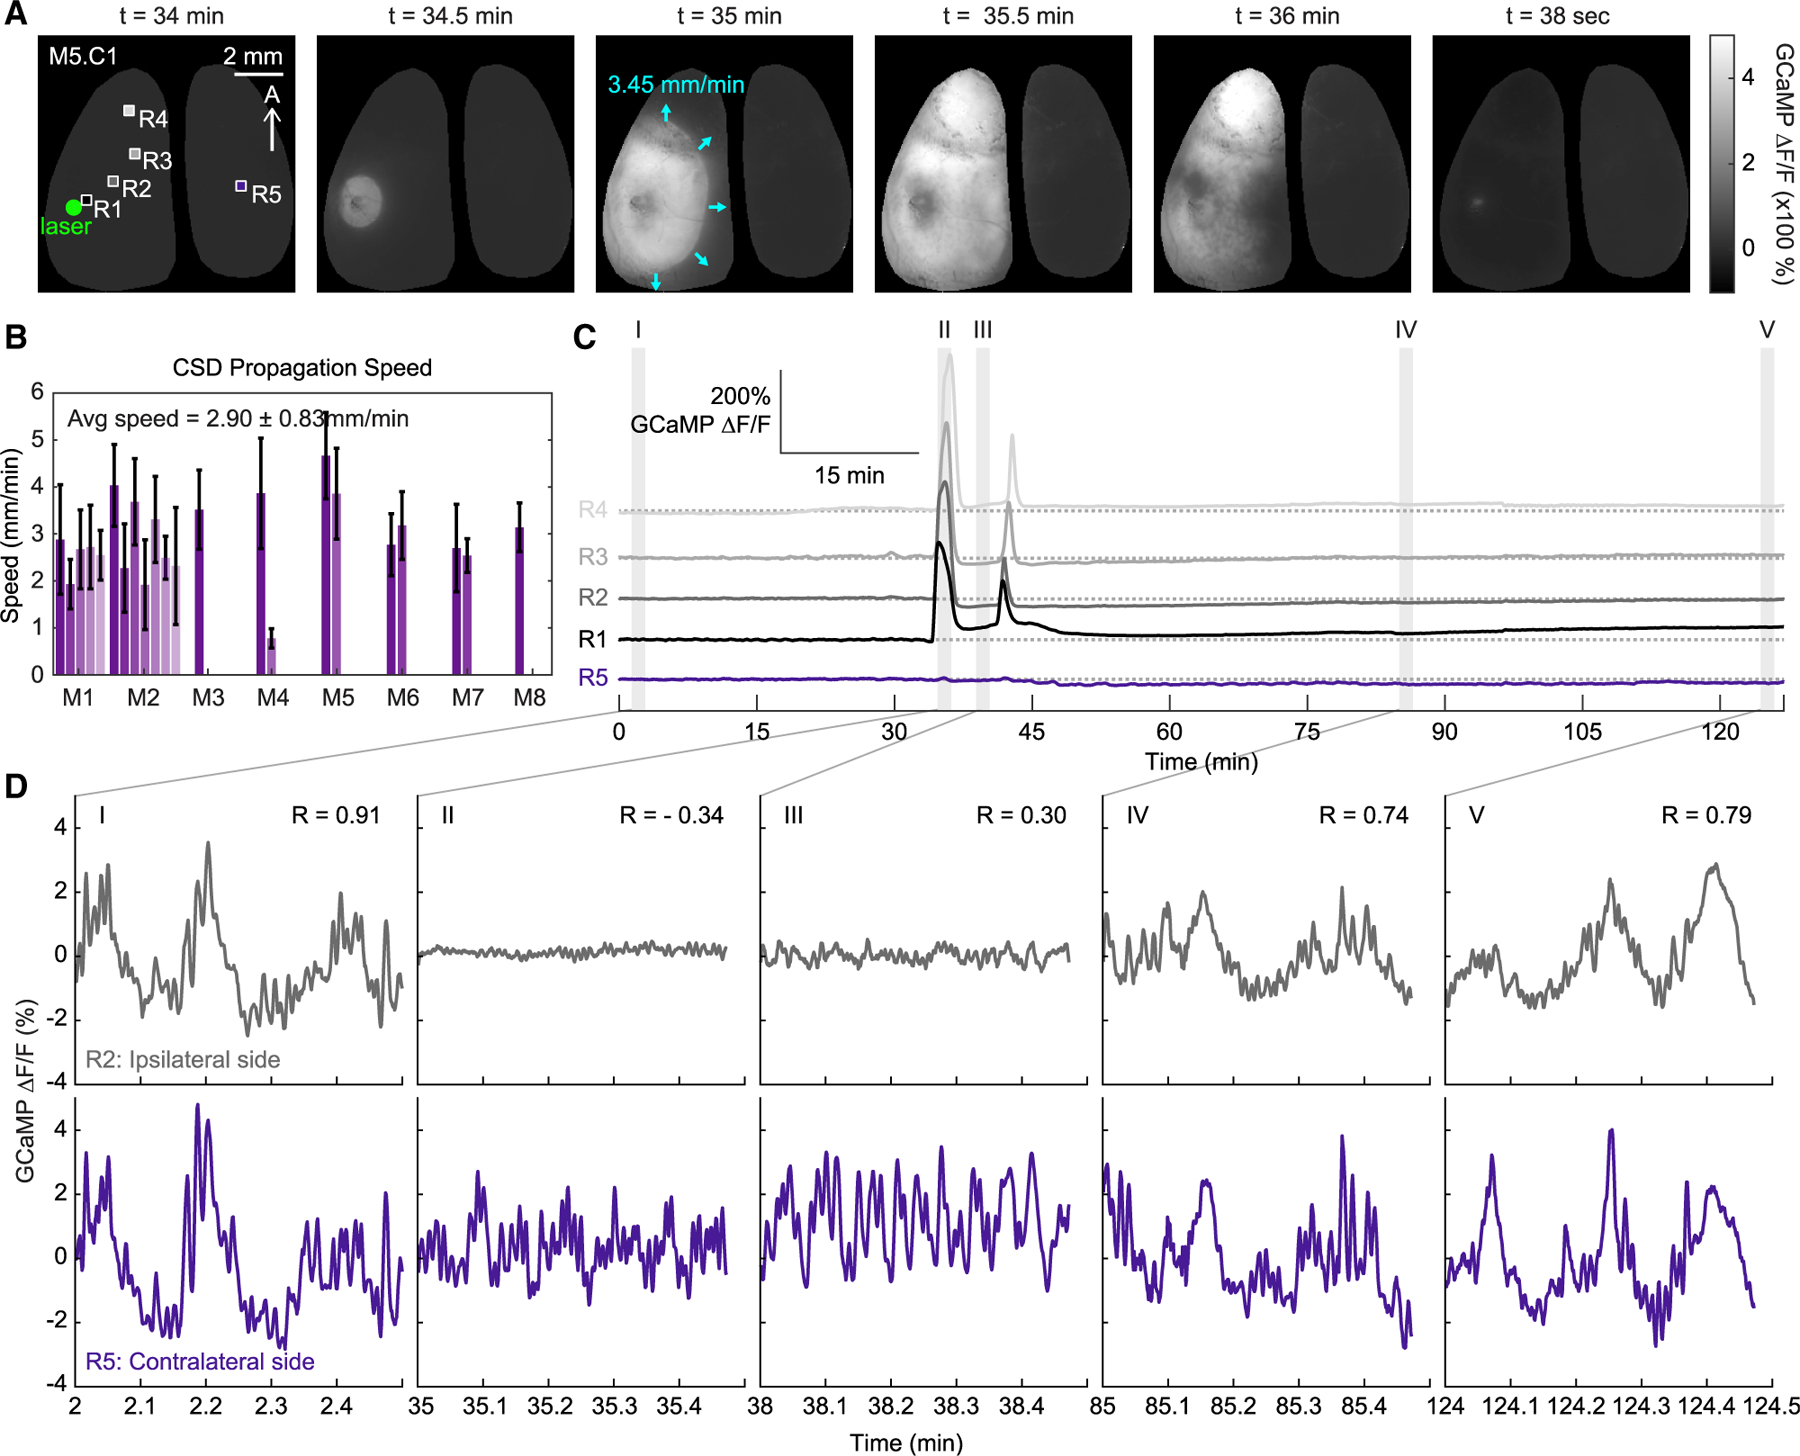Click the purple R5 region marker

[241, 186]
